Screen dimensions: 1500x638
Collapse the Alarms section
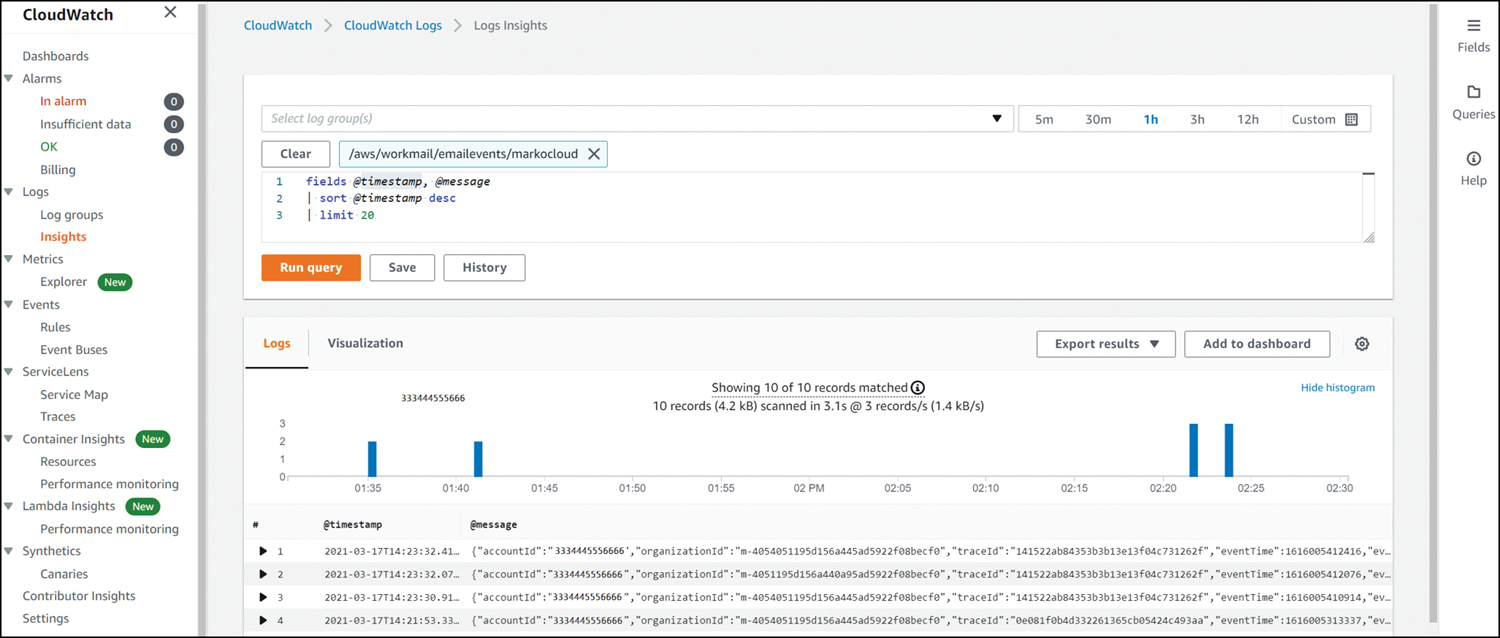[x=9, y=78]
